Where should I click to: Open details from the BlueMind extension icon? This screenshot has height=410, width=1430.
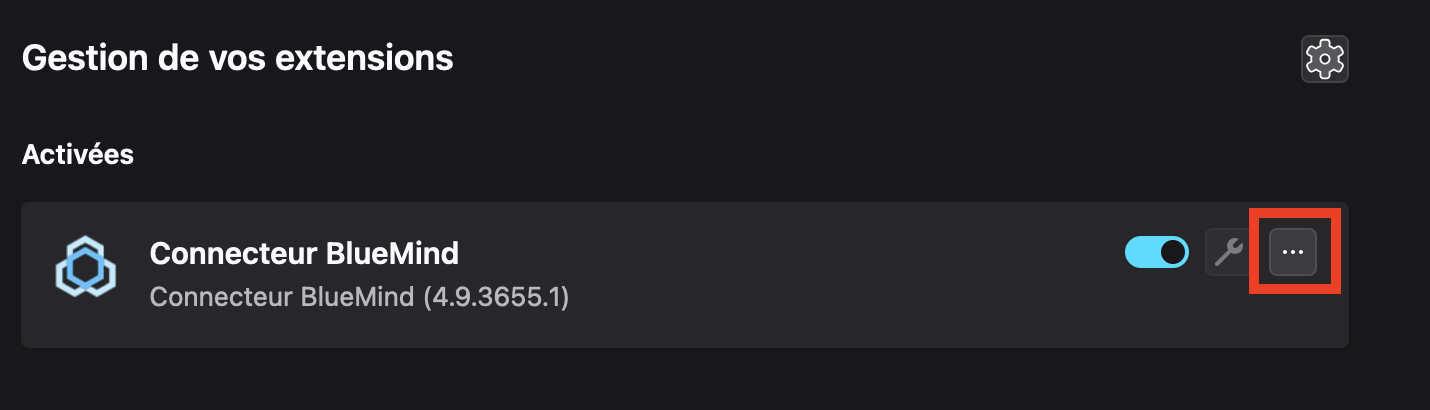coord(85,267)
